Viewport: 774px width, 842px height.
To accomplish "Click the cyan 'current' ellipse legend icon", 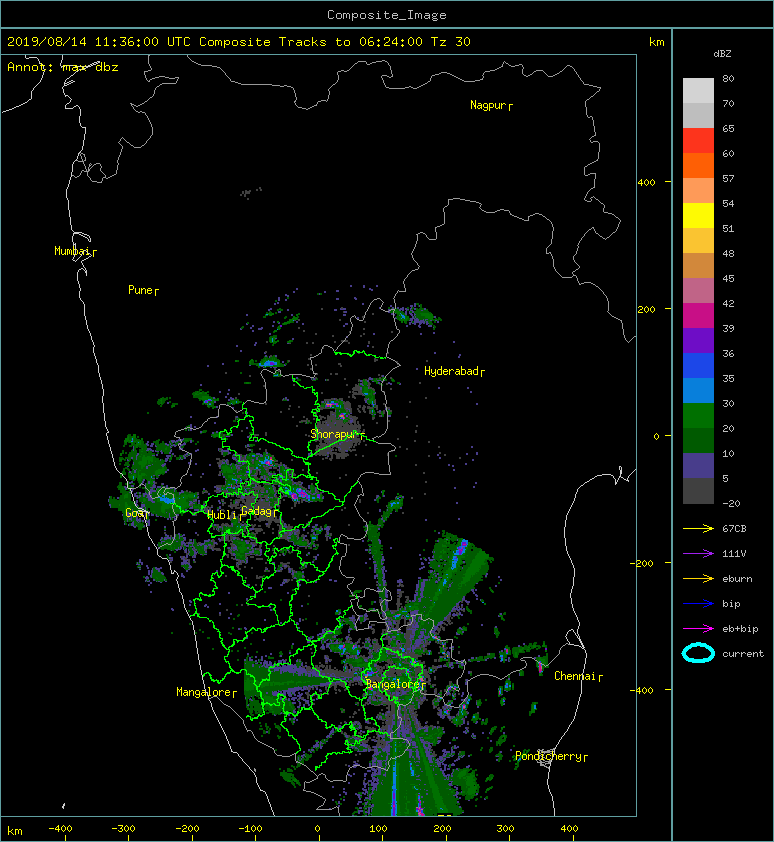I will click(x=698, y=653).
